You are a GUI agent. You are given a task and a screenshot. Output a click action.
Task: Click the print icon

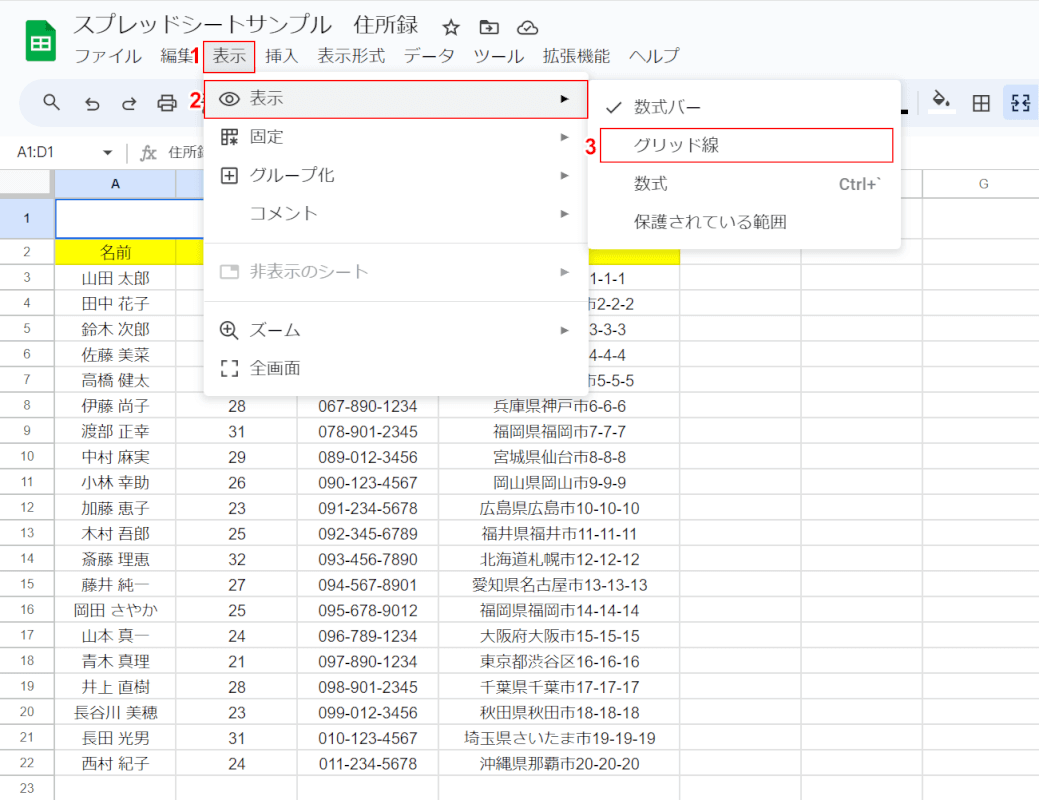167,102
